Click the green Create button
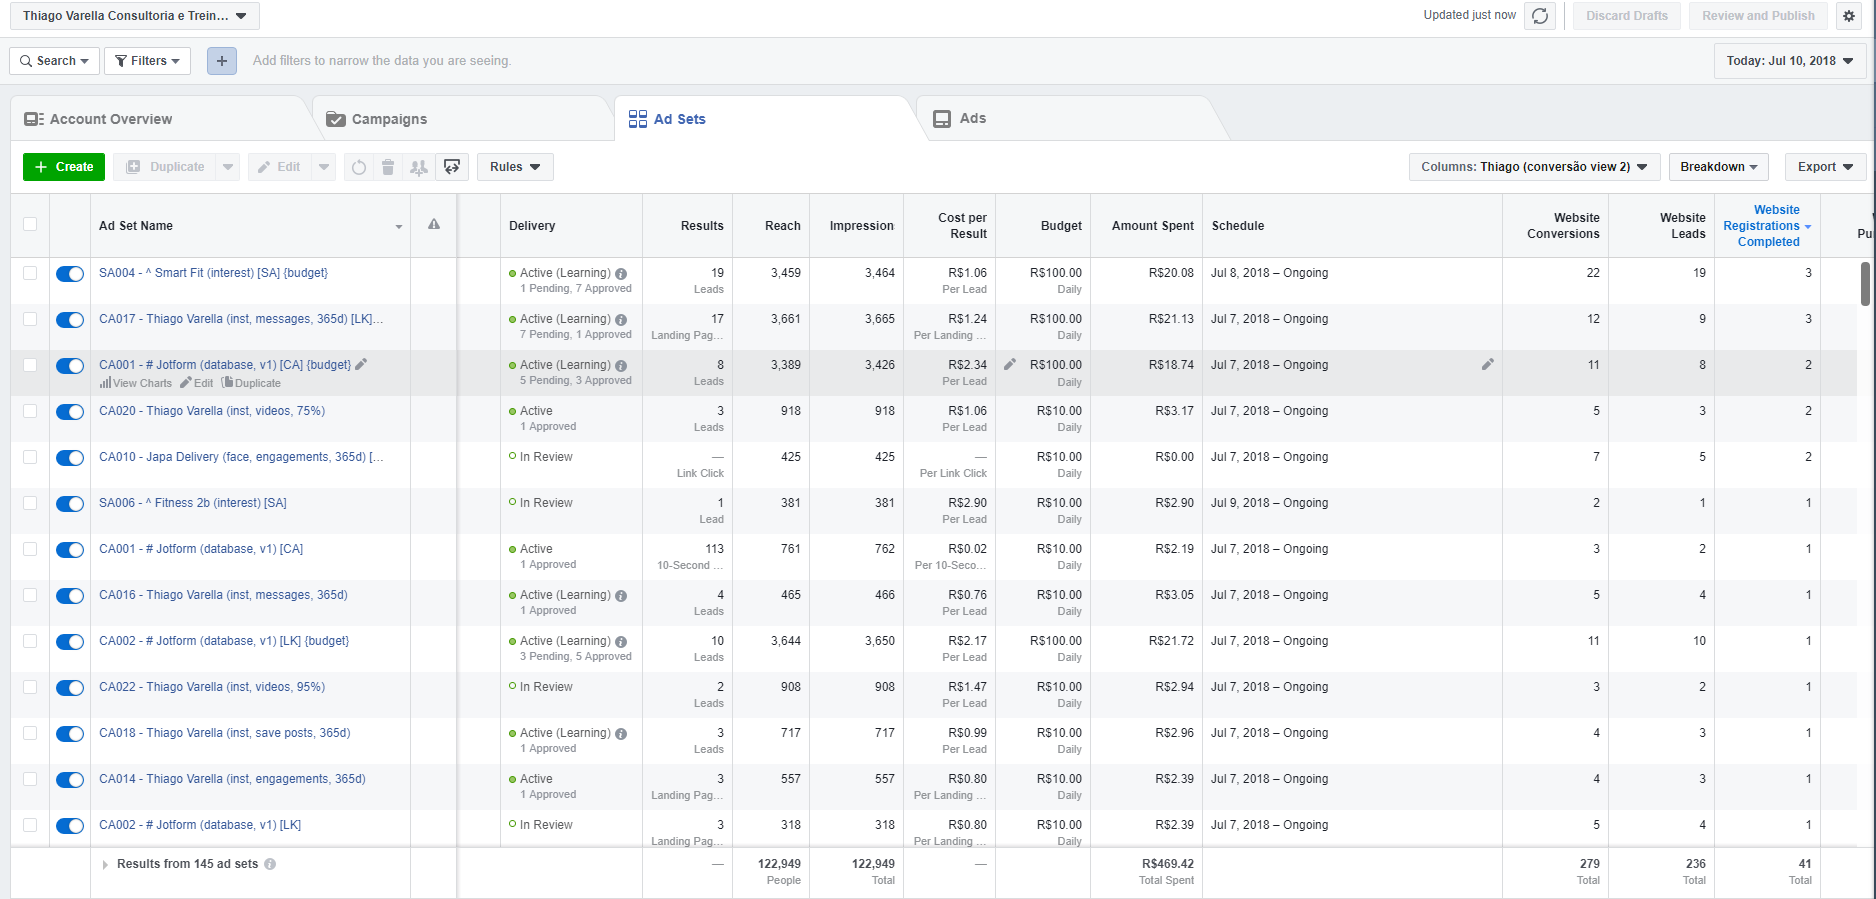 coord(64,167)
